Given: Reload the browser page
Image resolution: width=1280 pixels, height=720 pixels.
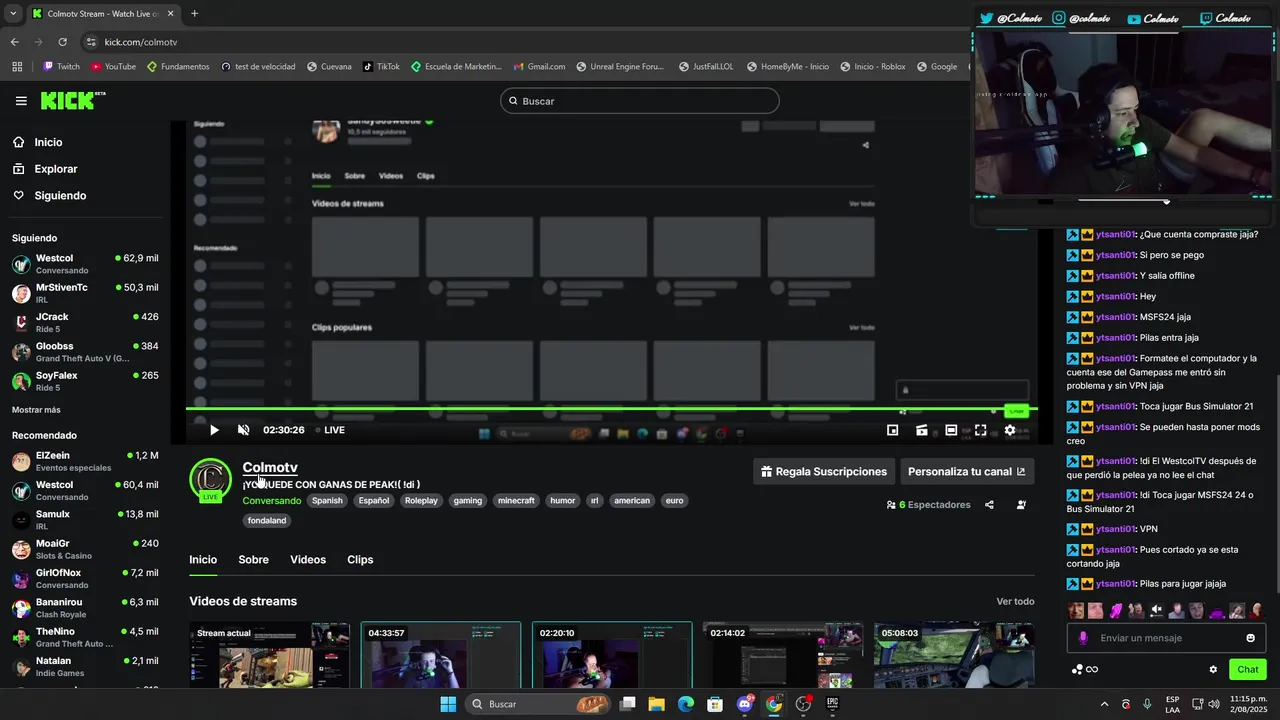Looking at the screenshot, I should [x=62, y=42].
